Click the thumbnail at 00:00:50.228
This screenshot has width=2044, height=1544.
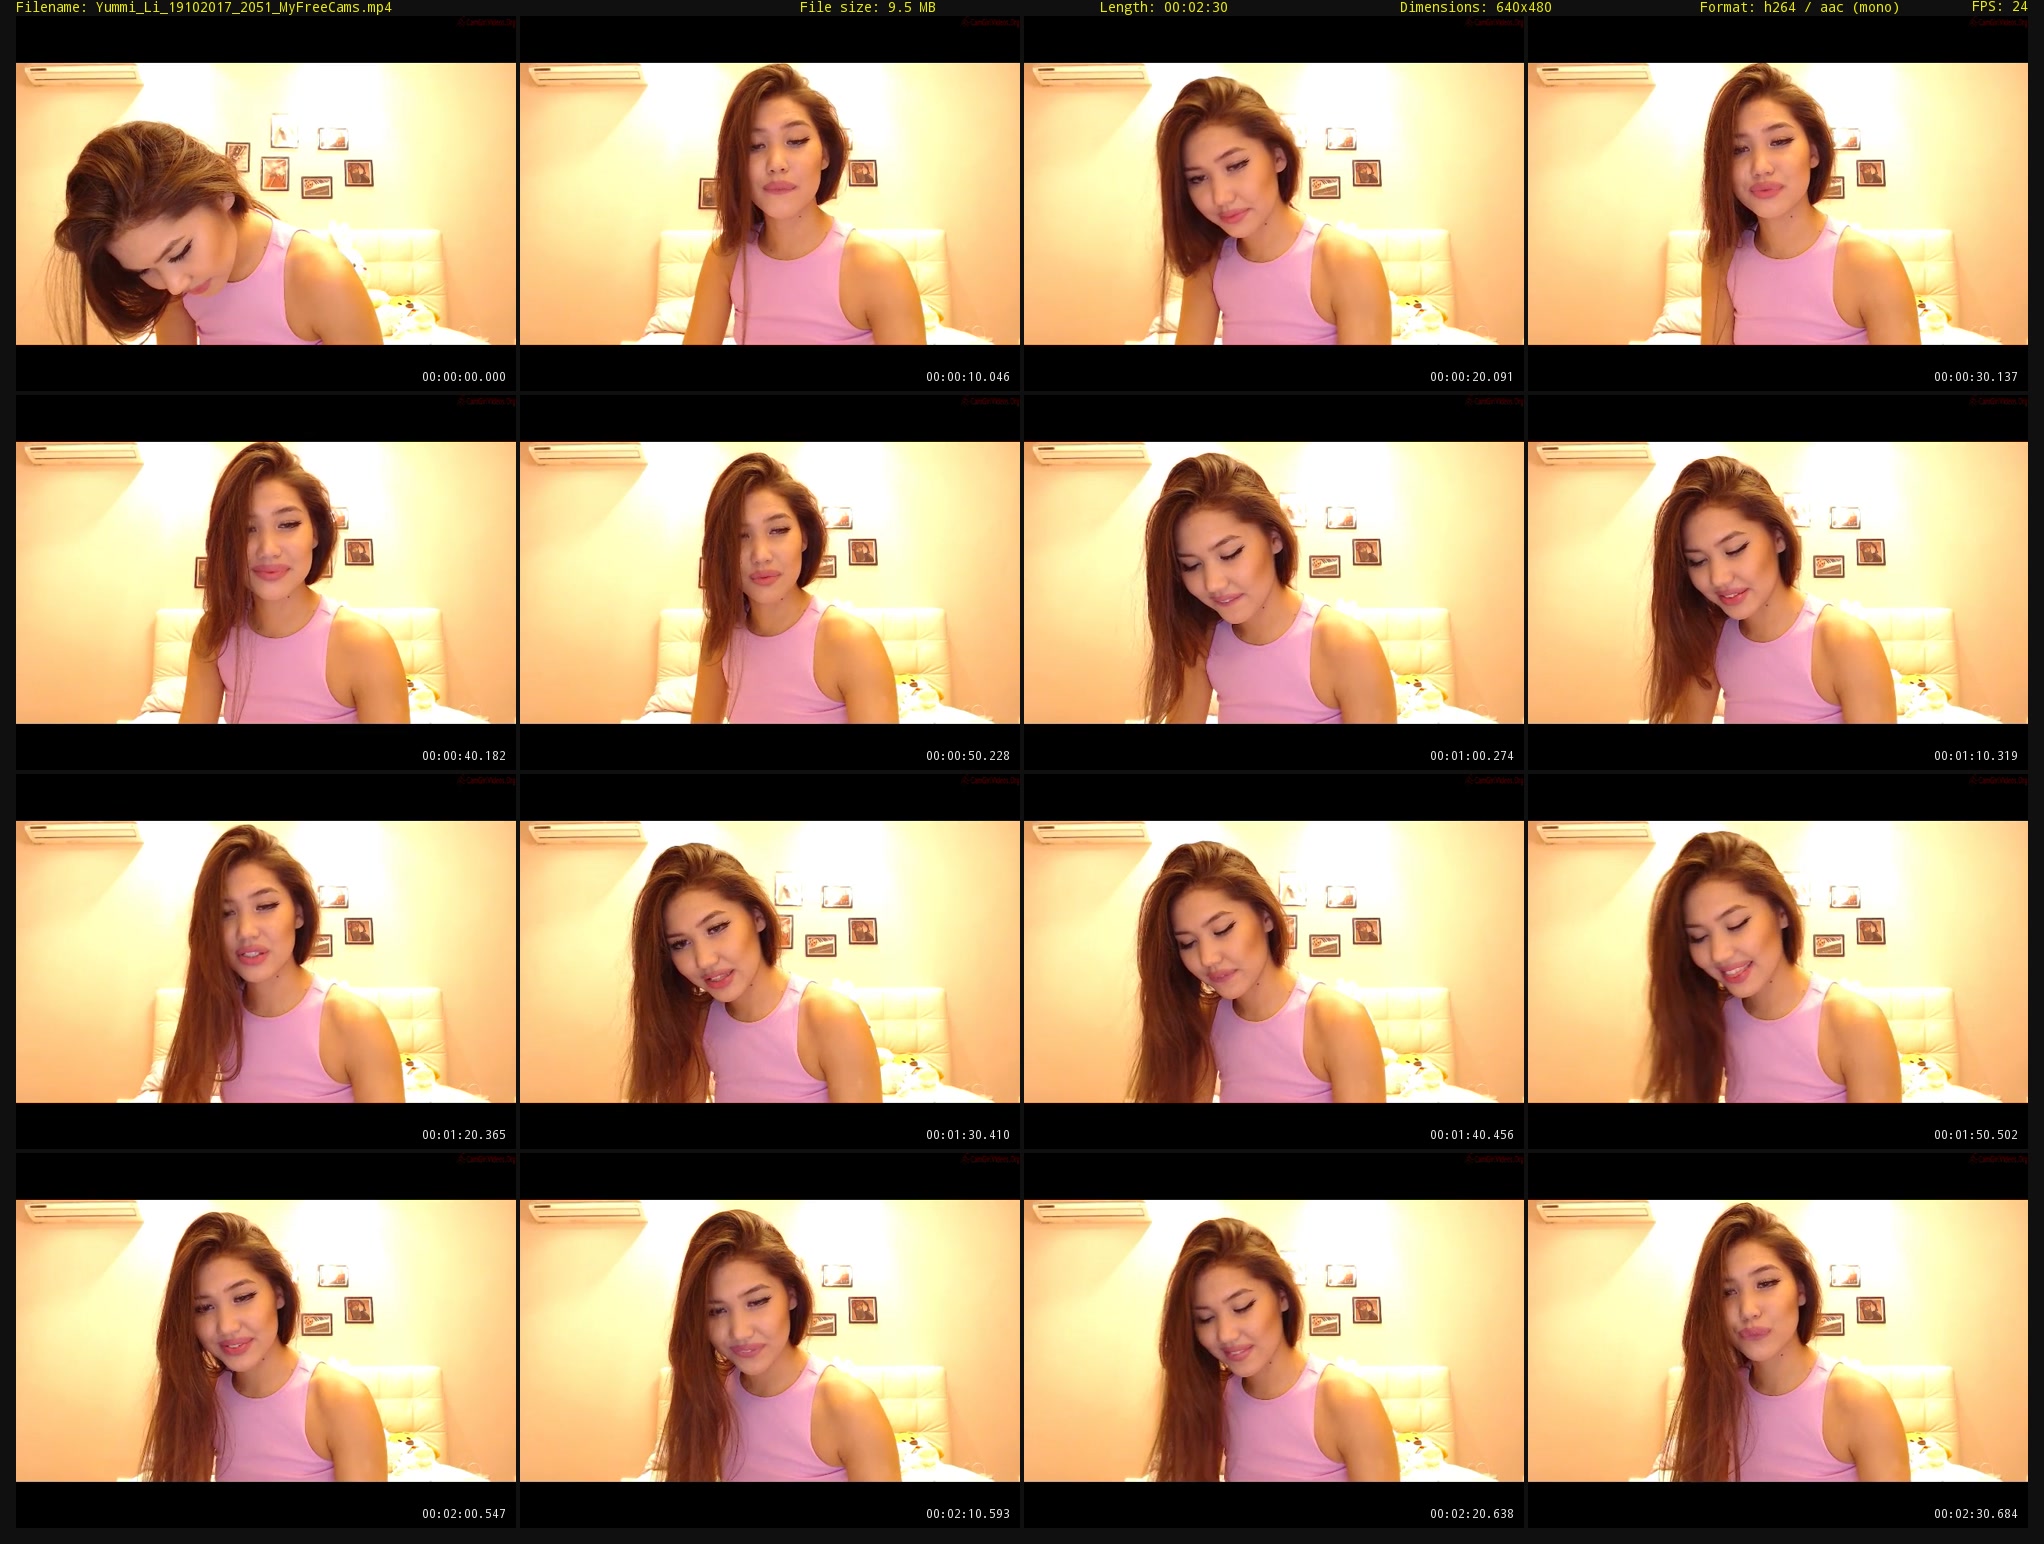770,583
